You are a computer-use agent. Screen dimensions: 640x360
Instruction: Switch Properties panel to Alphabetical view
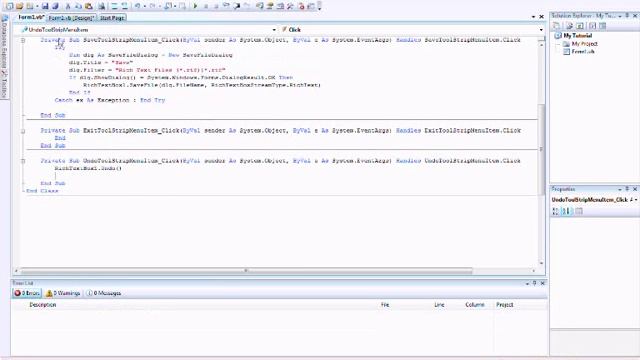(566, 211)
